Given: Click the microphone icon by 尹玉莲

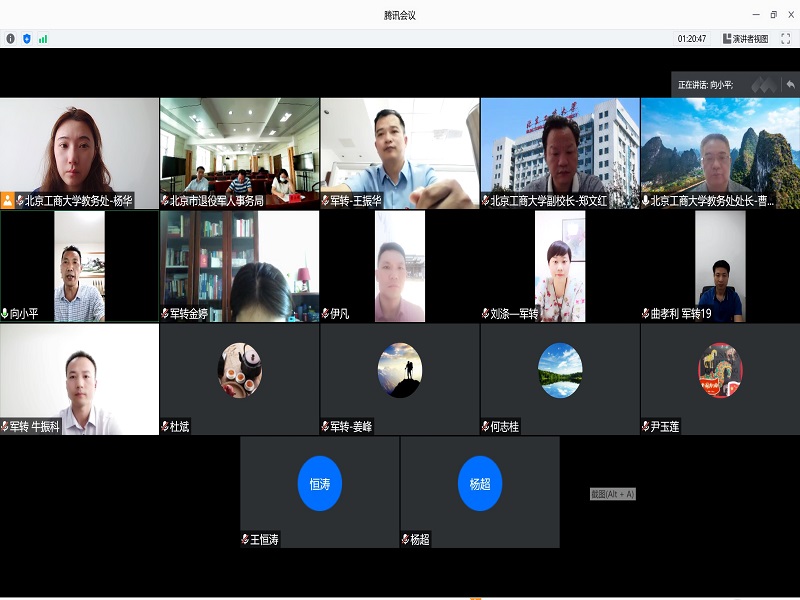Looking at the screenshot, I should (644, 423).
